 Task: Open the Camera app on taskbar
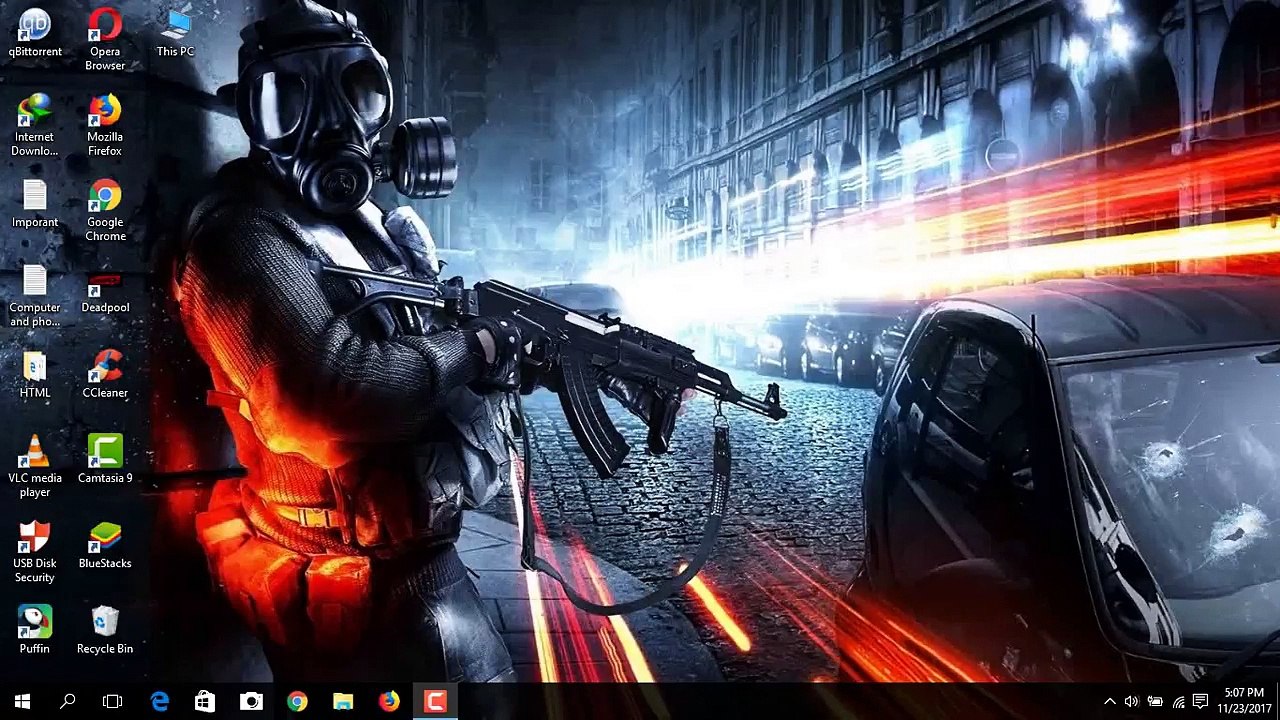(251, 702)
